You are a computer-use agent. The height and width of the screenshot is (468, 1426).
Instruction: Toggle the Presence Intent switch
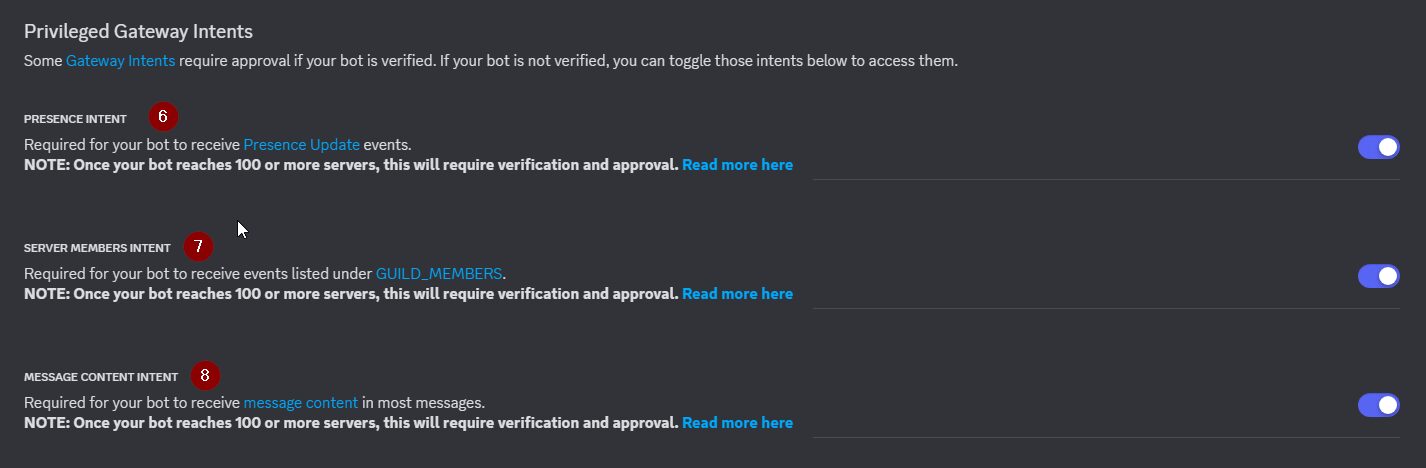[x=1378, y=147]
